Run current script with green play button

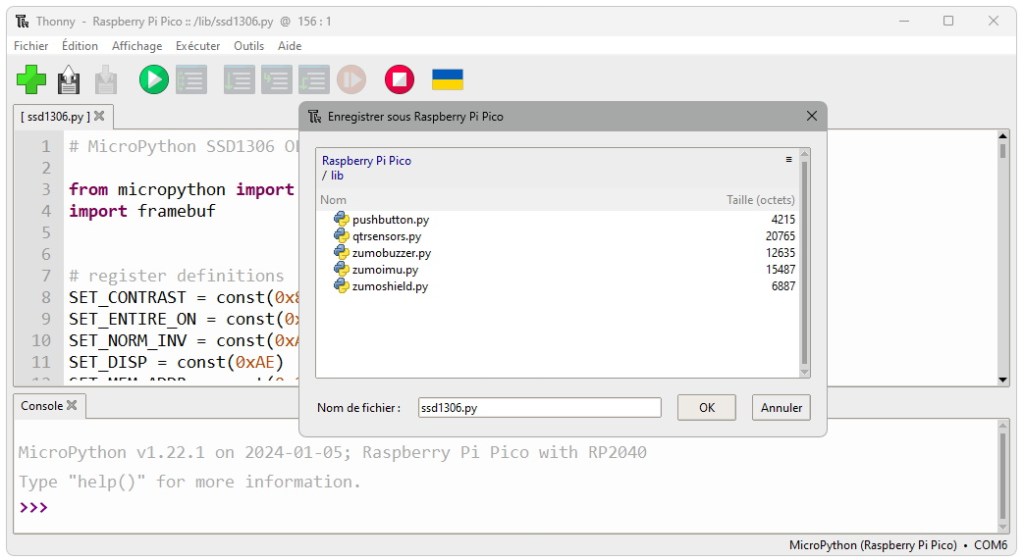(x=153, y=80)
